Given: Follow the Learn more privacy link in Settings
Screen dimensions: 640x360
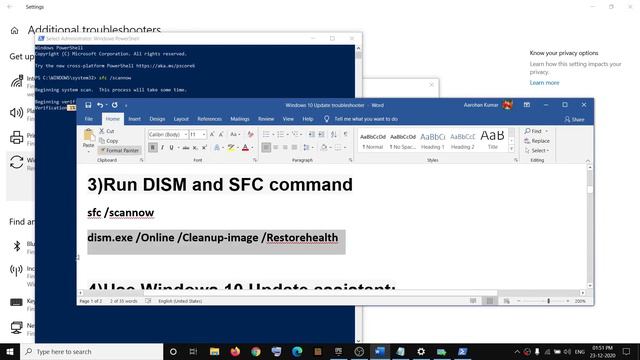Looking at the screenshot, I should tap(544, 82).
